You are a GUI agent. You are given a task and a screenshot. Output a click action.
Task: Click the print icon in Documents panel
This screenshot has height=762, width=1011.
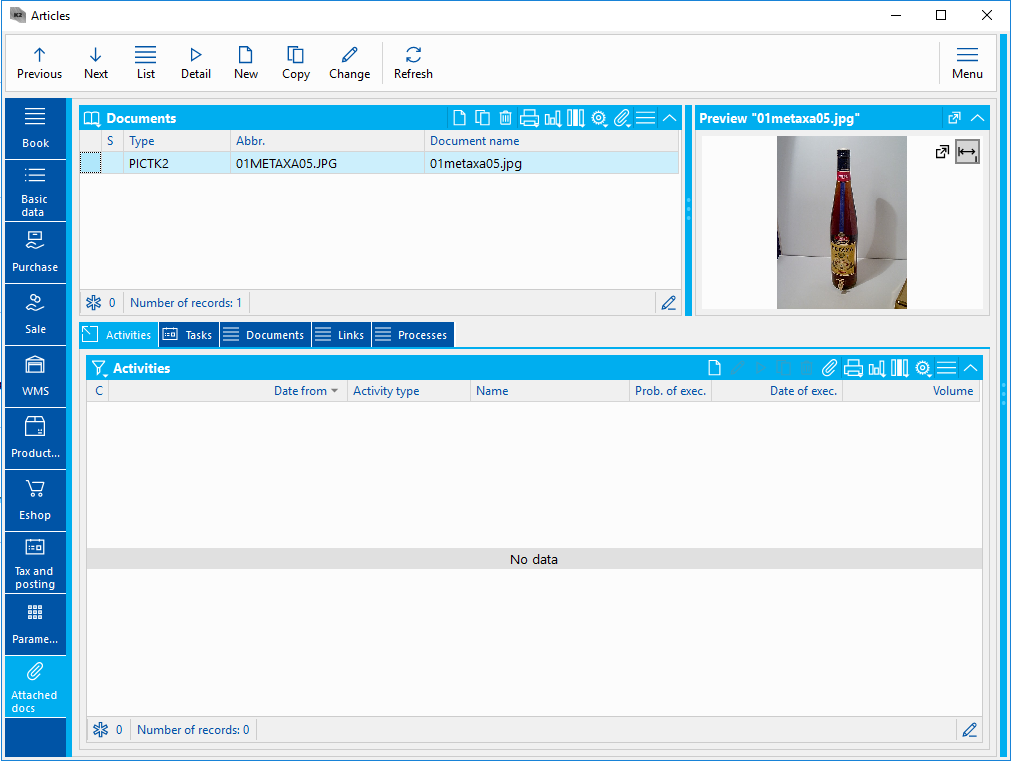[529, 118]
